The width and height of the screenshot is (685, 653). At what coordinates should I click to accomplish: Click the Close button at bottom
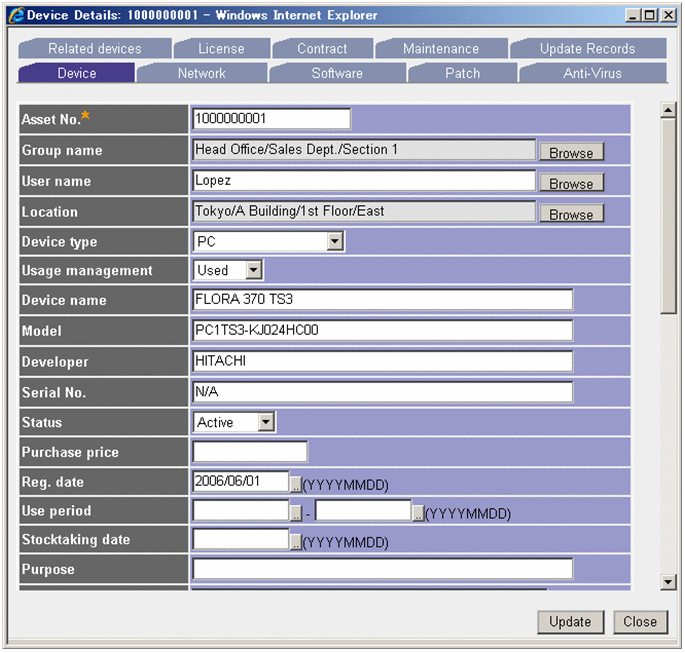coord(640,621)
